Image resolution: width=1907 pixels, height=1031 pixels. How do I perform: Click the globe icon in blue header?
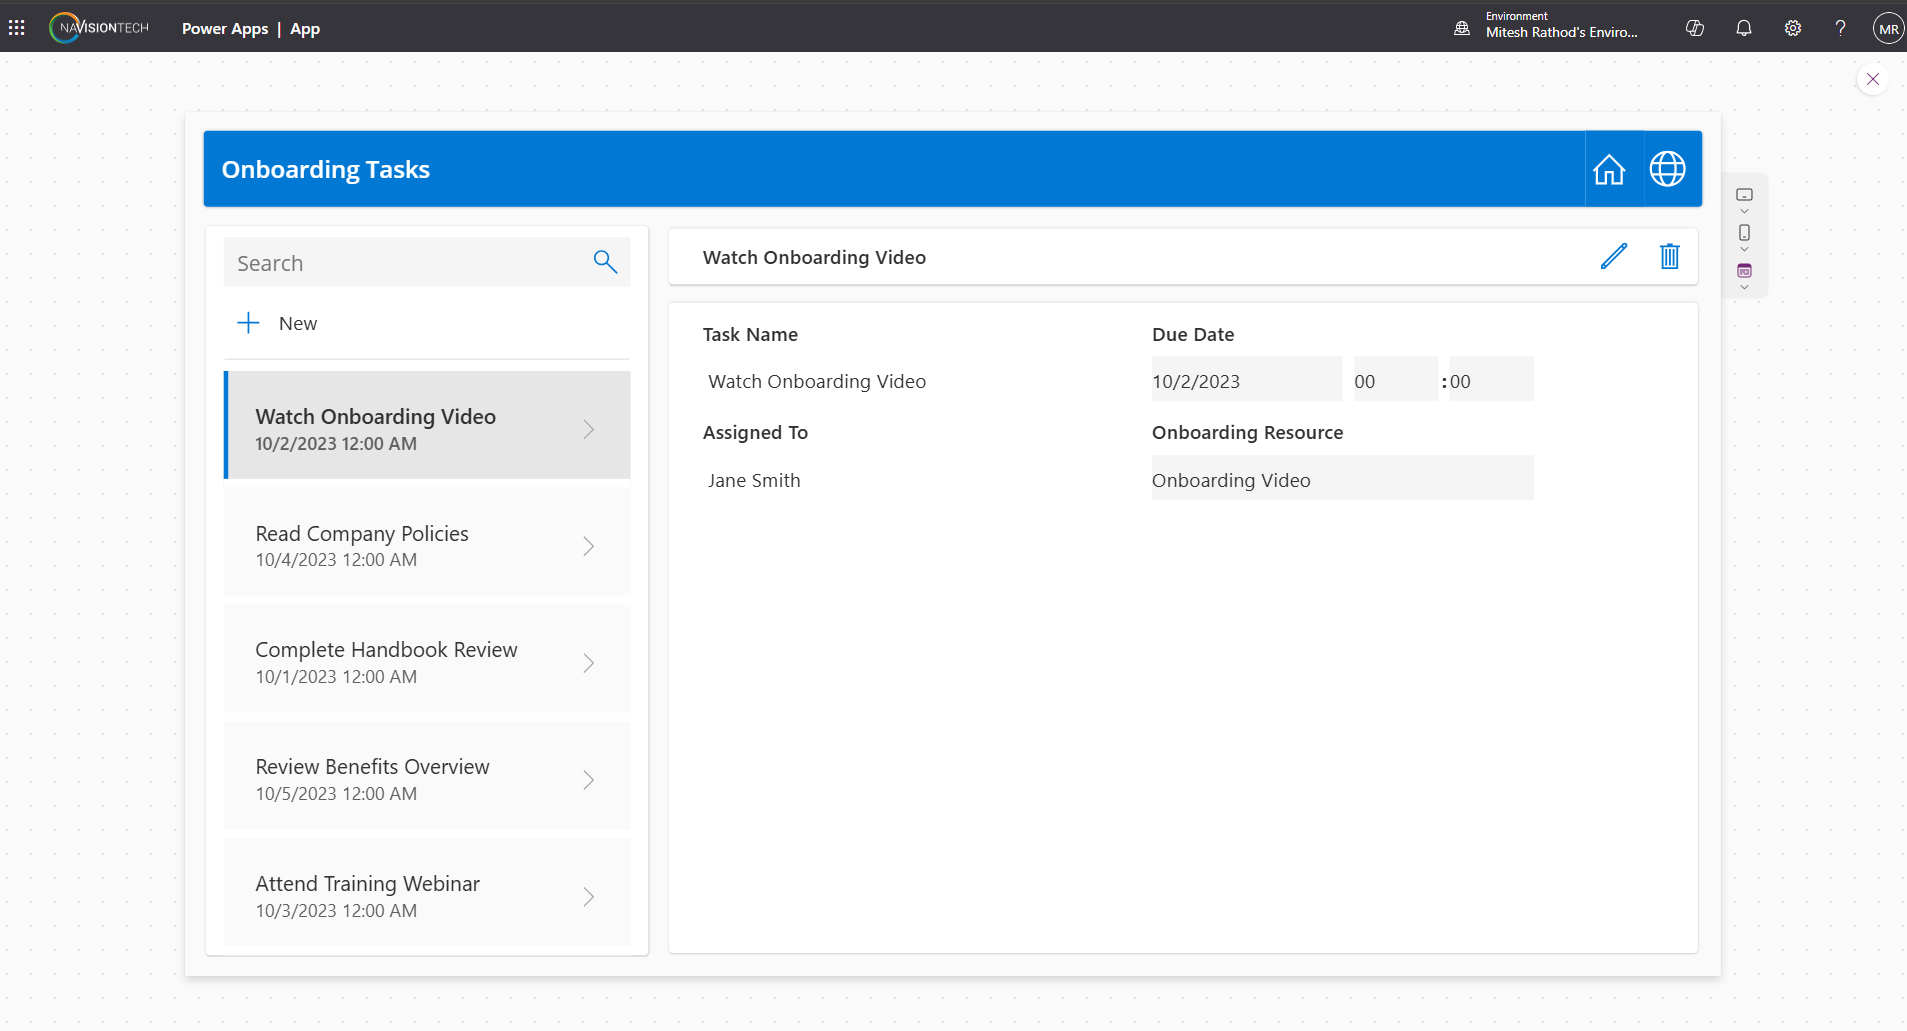(x=1667, y=169)
